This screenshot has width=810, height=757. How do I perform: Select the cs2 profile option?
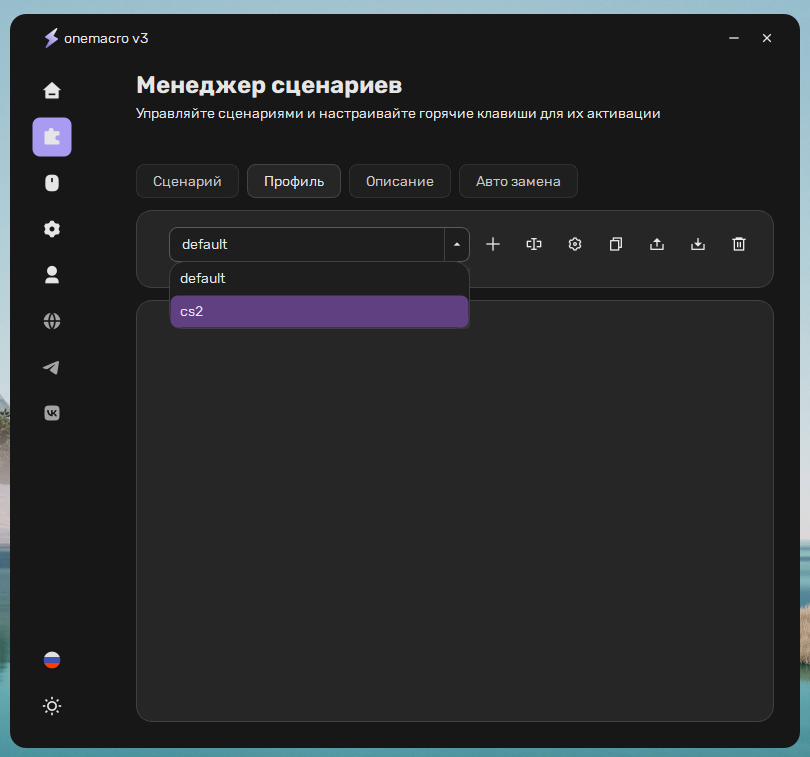(319, 312)
